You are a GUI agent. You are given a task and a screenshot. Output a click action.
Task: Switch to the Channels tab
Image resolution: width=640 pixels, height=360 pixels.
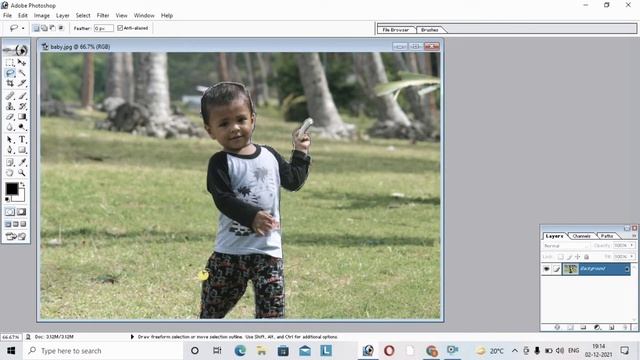pos(581,236)
